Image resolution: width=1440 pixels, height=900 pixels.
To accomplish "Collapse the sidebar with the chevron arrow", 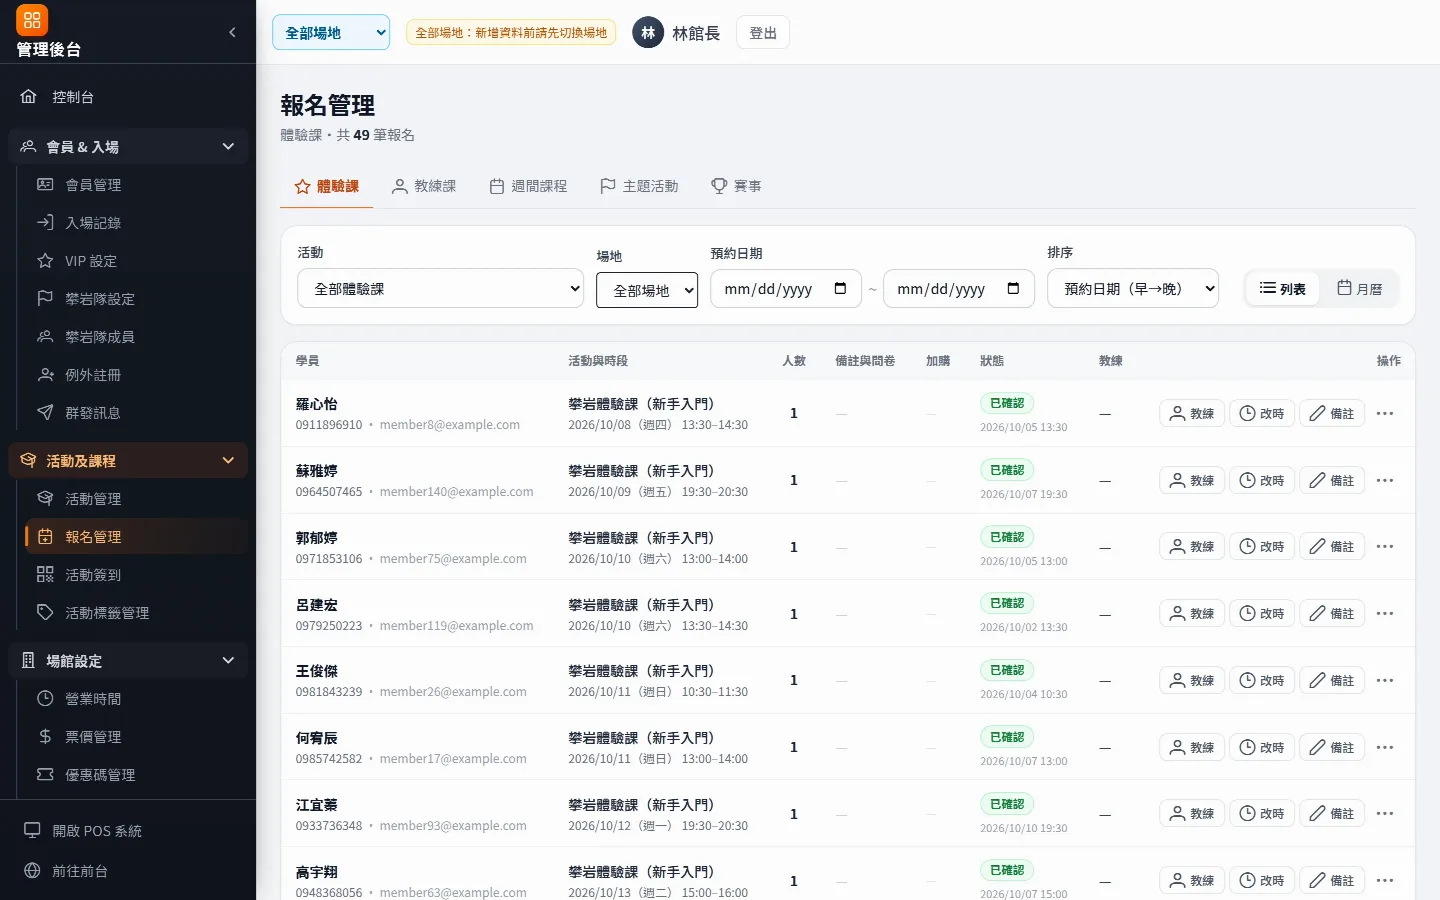I will 232,32.
